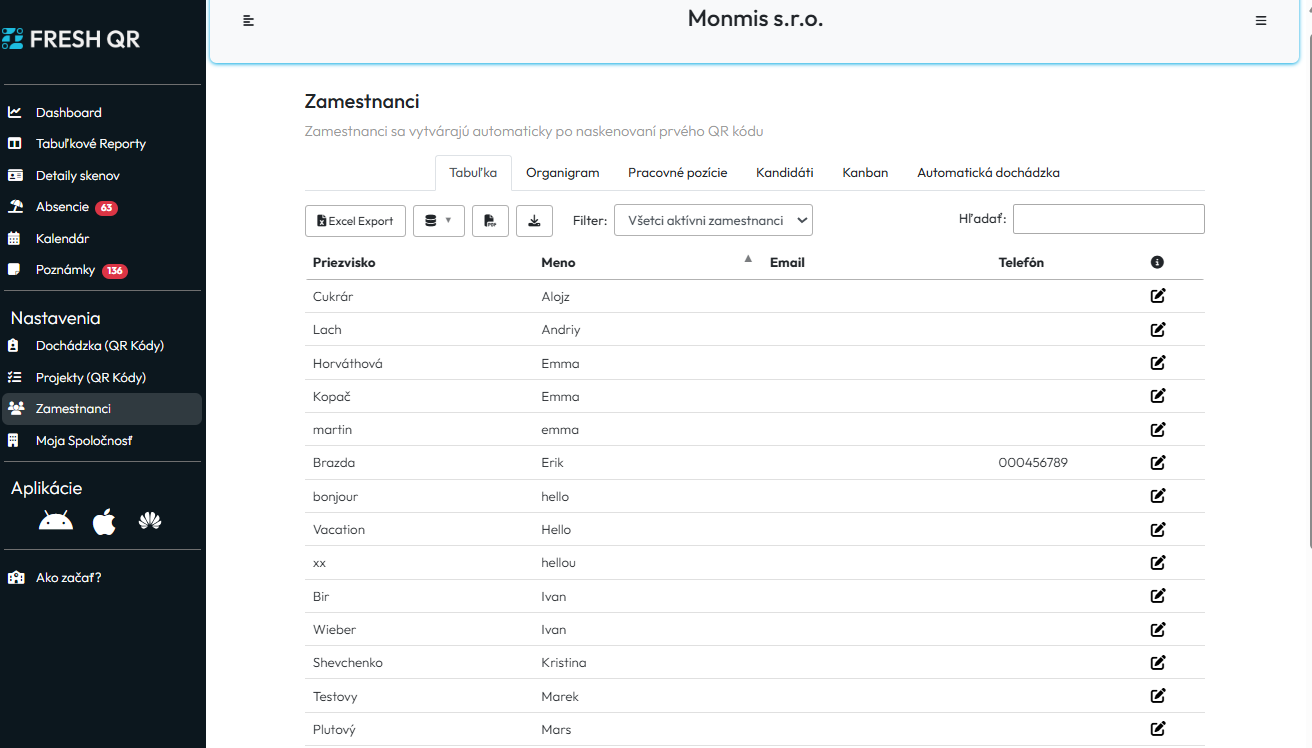This screenshot has width=1312, height=748.
Task: Go to Absencie in the sidebar
Action: point(62,207)
